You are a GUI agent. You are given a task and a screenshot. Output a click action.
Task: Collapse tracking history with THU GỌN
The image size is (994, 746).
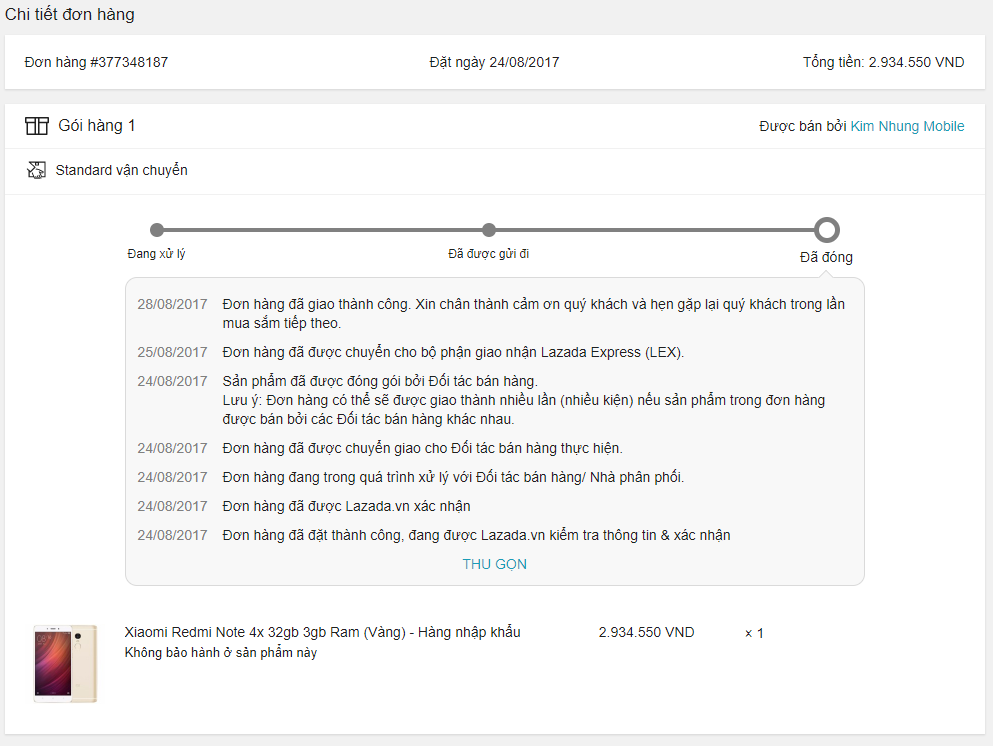494,564
